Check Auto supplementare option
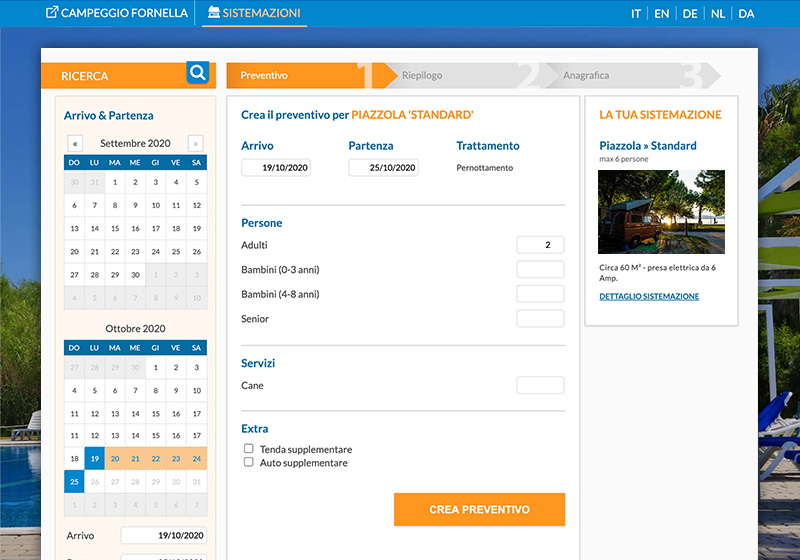 (x=248, y=462)
